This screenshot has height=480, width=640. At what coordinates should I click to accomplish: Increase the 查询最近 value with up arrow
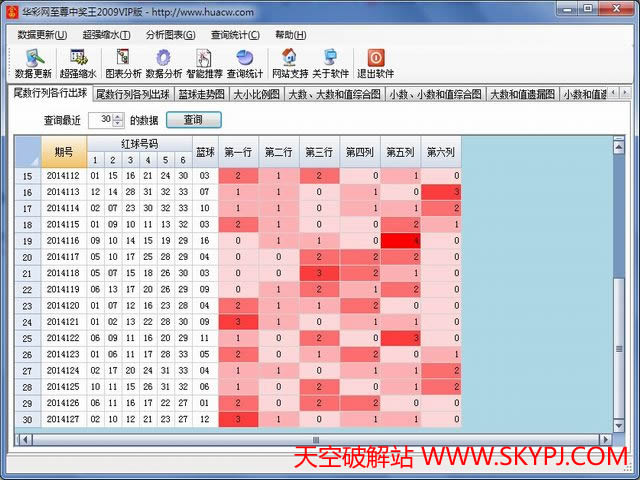pos(118,115)
